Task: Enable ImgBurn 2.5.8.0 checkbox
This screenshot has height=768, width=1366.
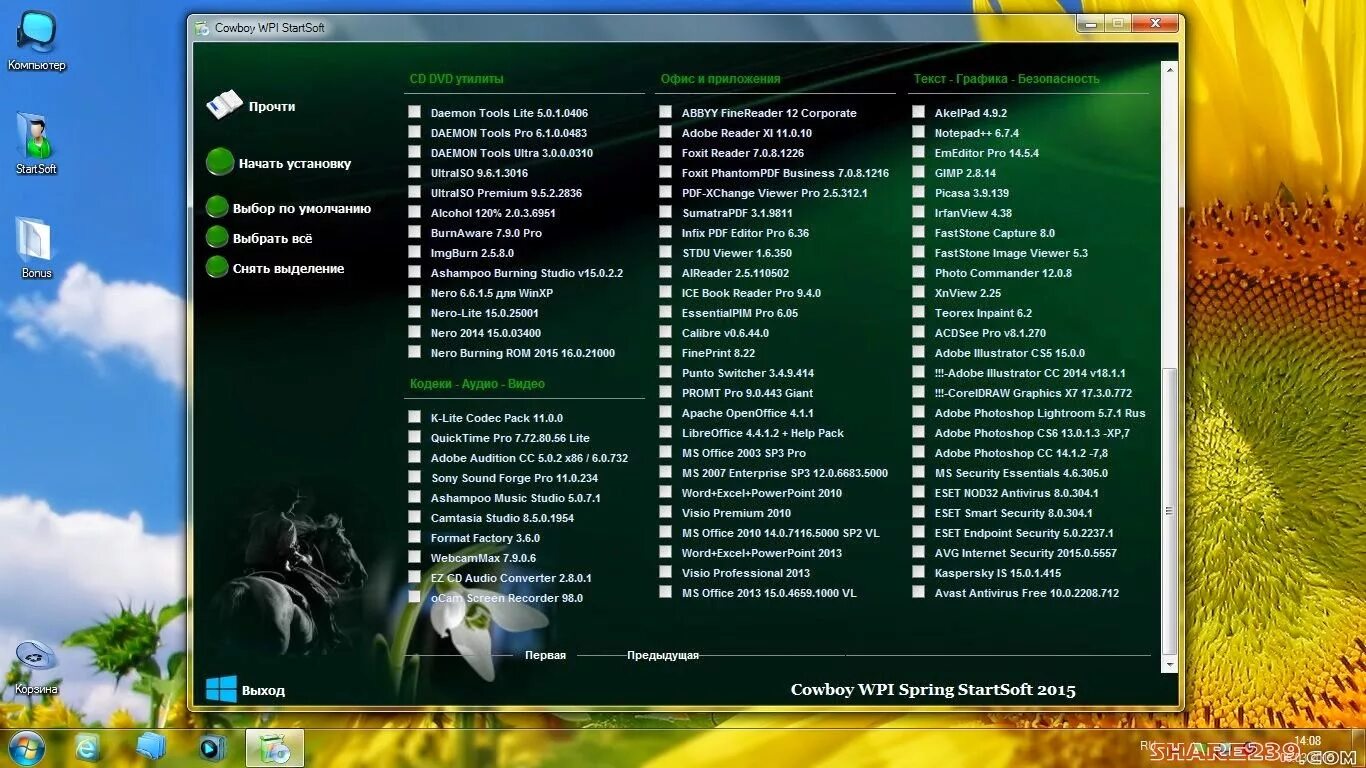Action: [x=414, y=252]
